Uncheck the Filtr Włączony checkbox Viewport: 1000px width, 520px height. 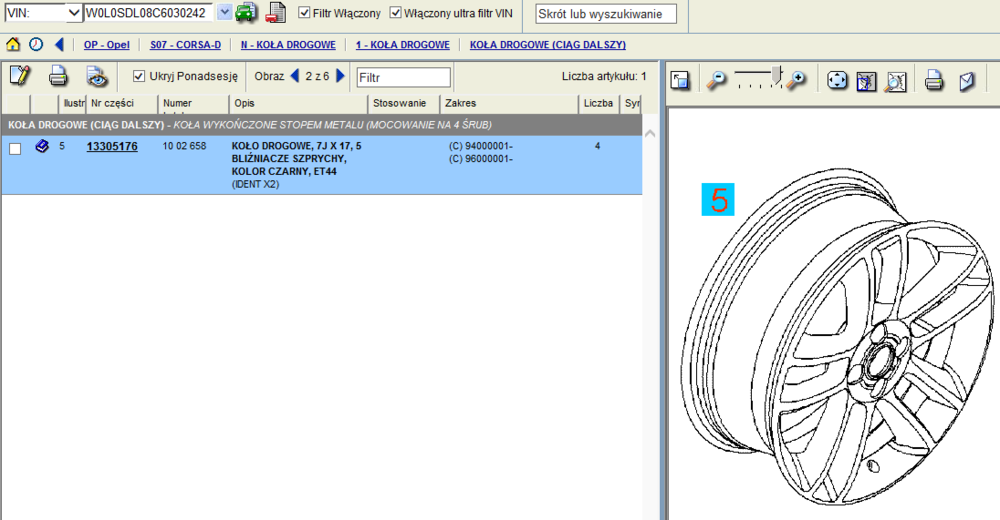click(x=305, y=13)
